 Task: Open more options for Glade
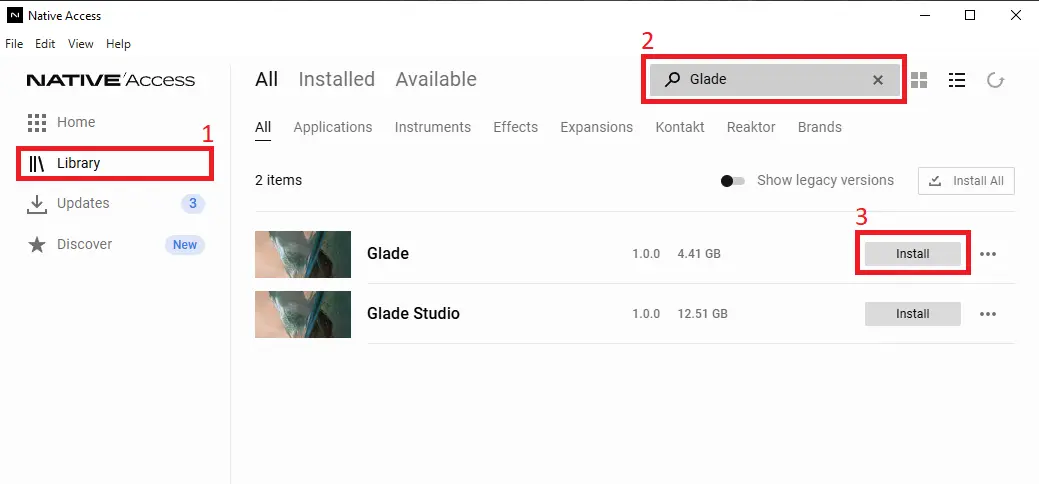(988, 254)
